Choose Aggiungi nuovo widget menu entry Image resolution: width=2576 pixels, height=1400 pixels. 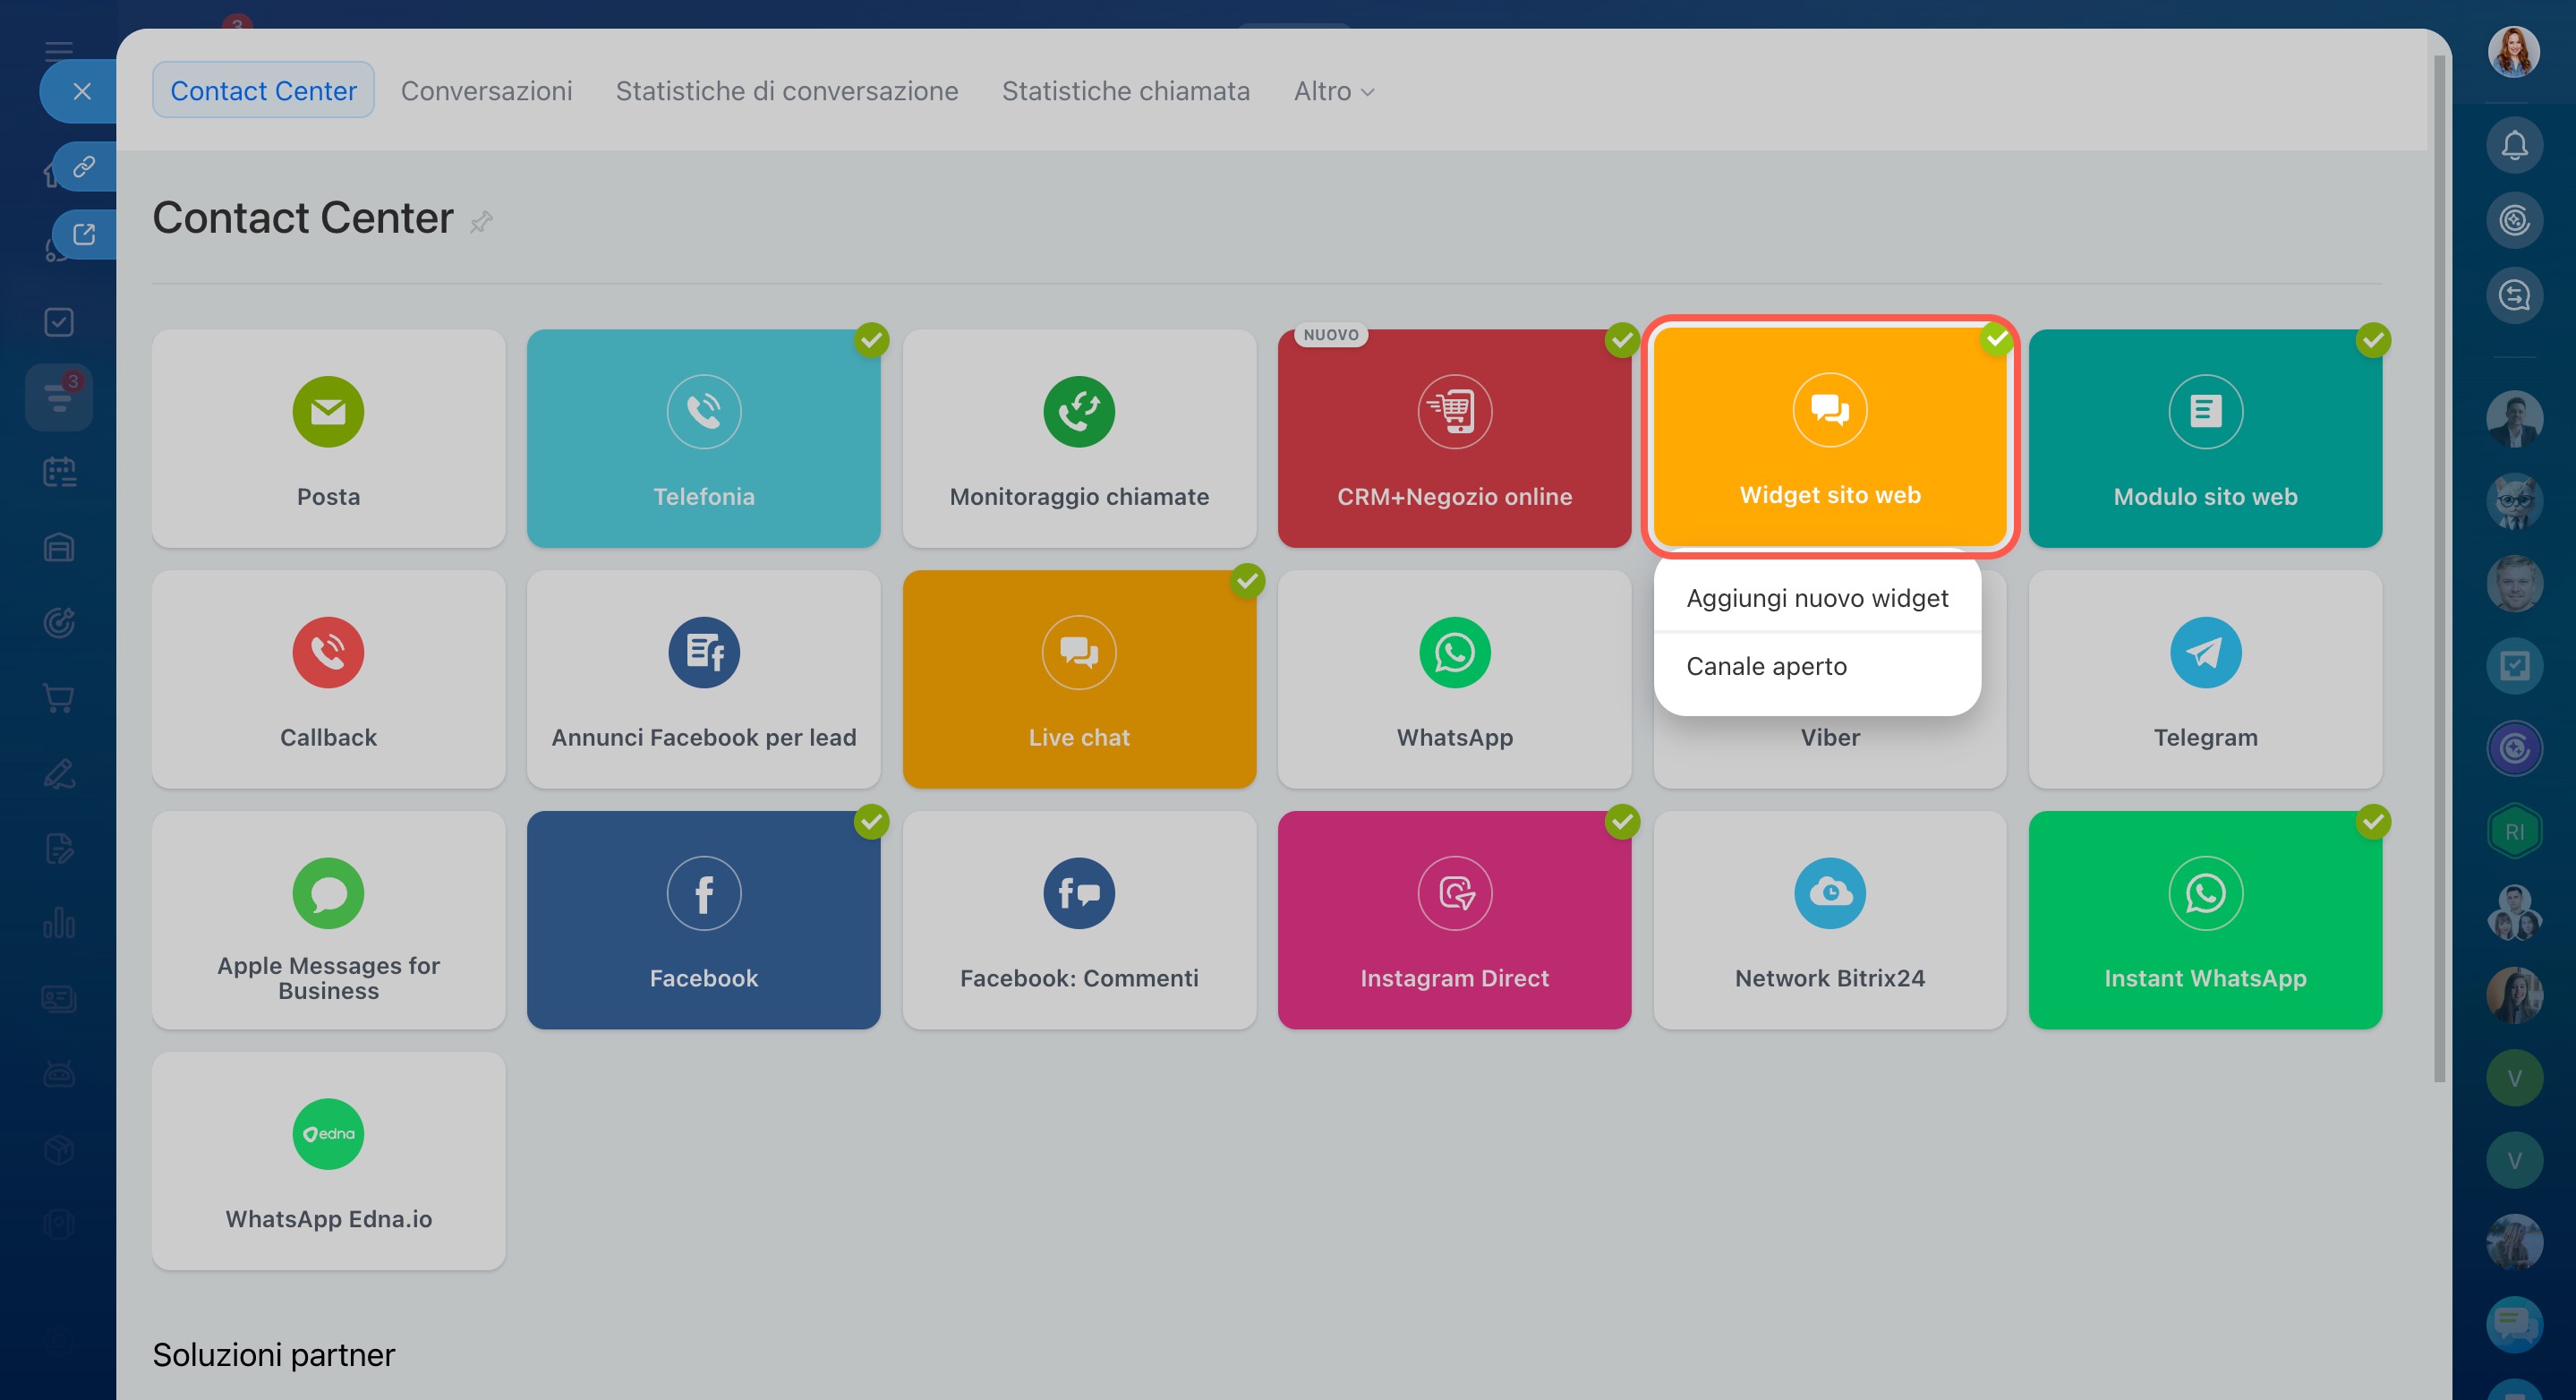tap(1816, 598)
